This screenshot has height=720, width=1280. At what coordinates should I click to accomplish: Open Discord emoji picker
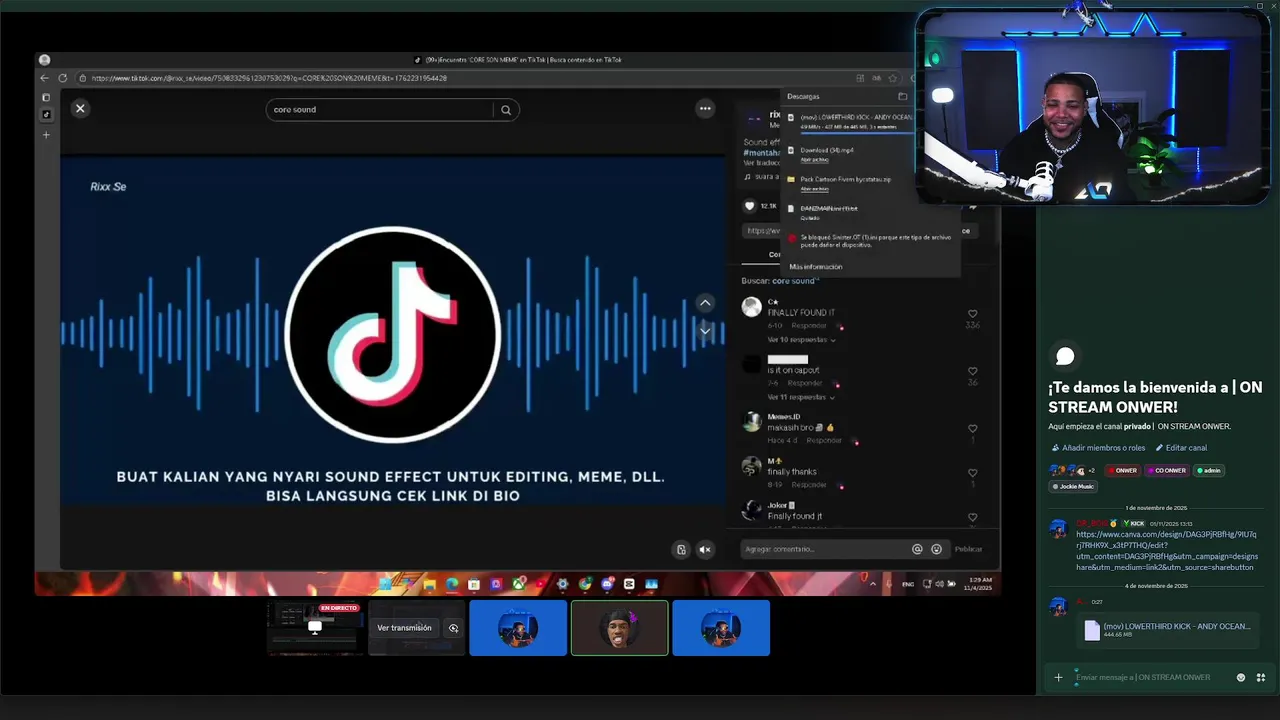pyautogui.click(x=1241, y=677)
